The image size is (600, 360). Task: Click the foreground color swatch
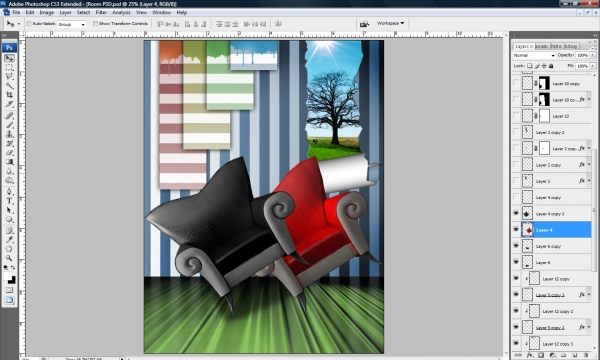[8, 276]
